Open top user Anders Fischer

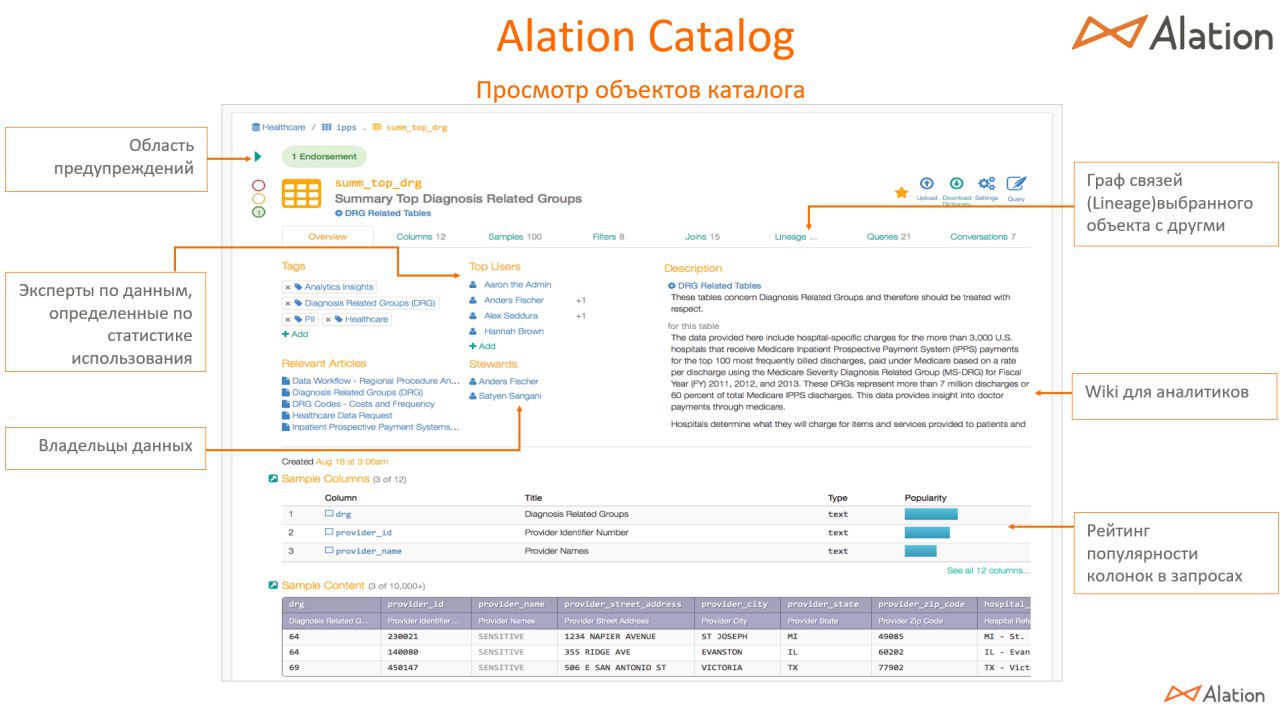514,300
